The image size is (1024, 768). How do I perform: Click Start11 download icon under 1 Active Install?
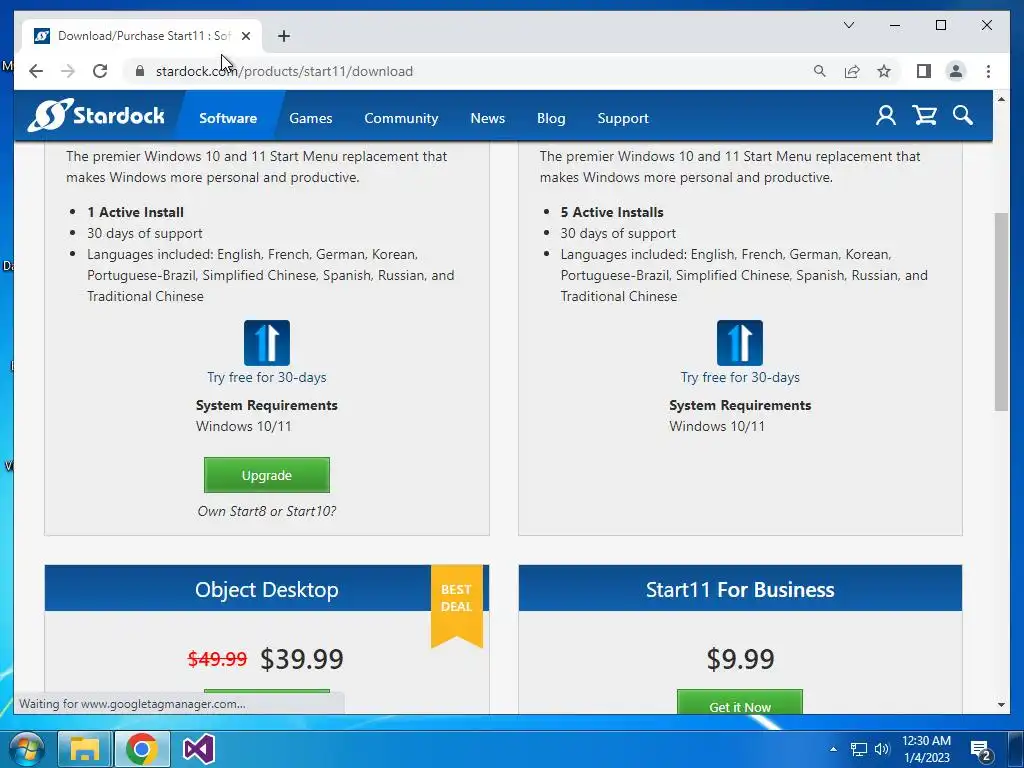tap(266, 343)
